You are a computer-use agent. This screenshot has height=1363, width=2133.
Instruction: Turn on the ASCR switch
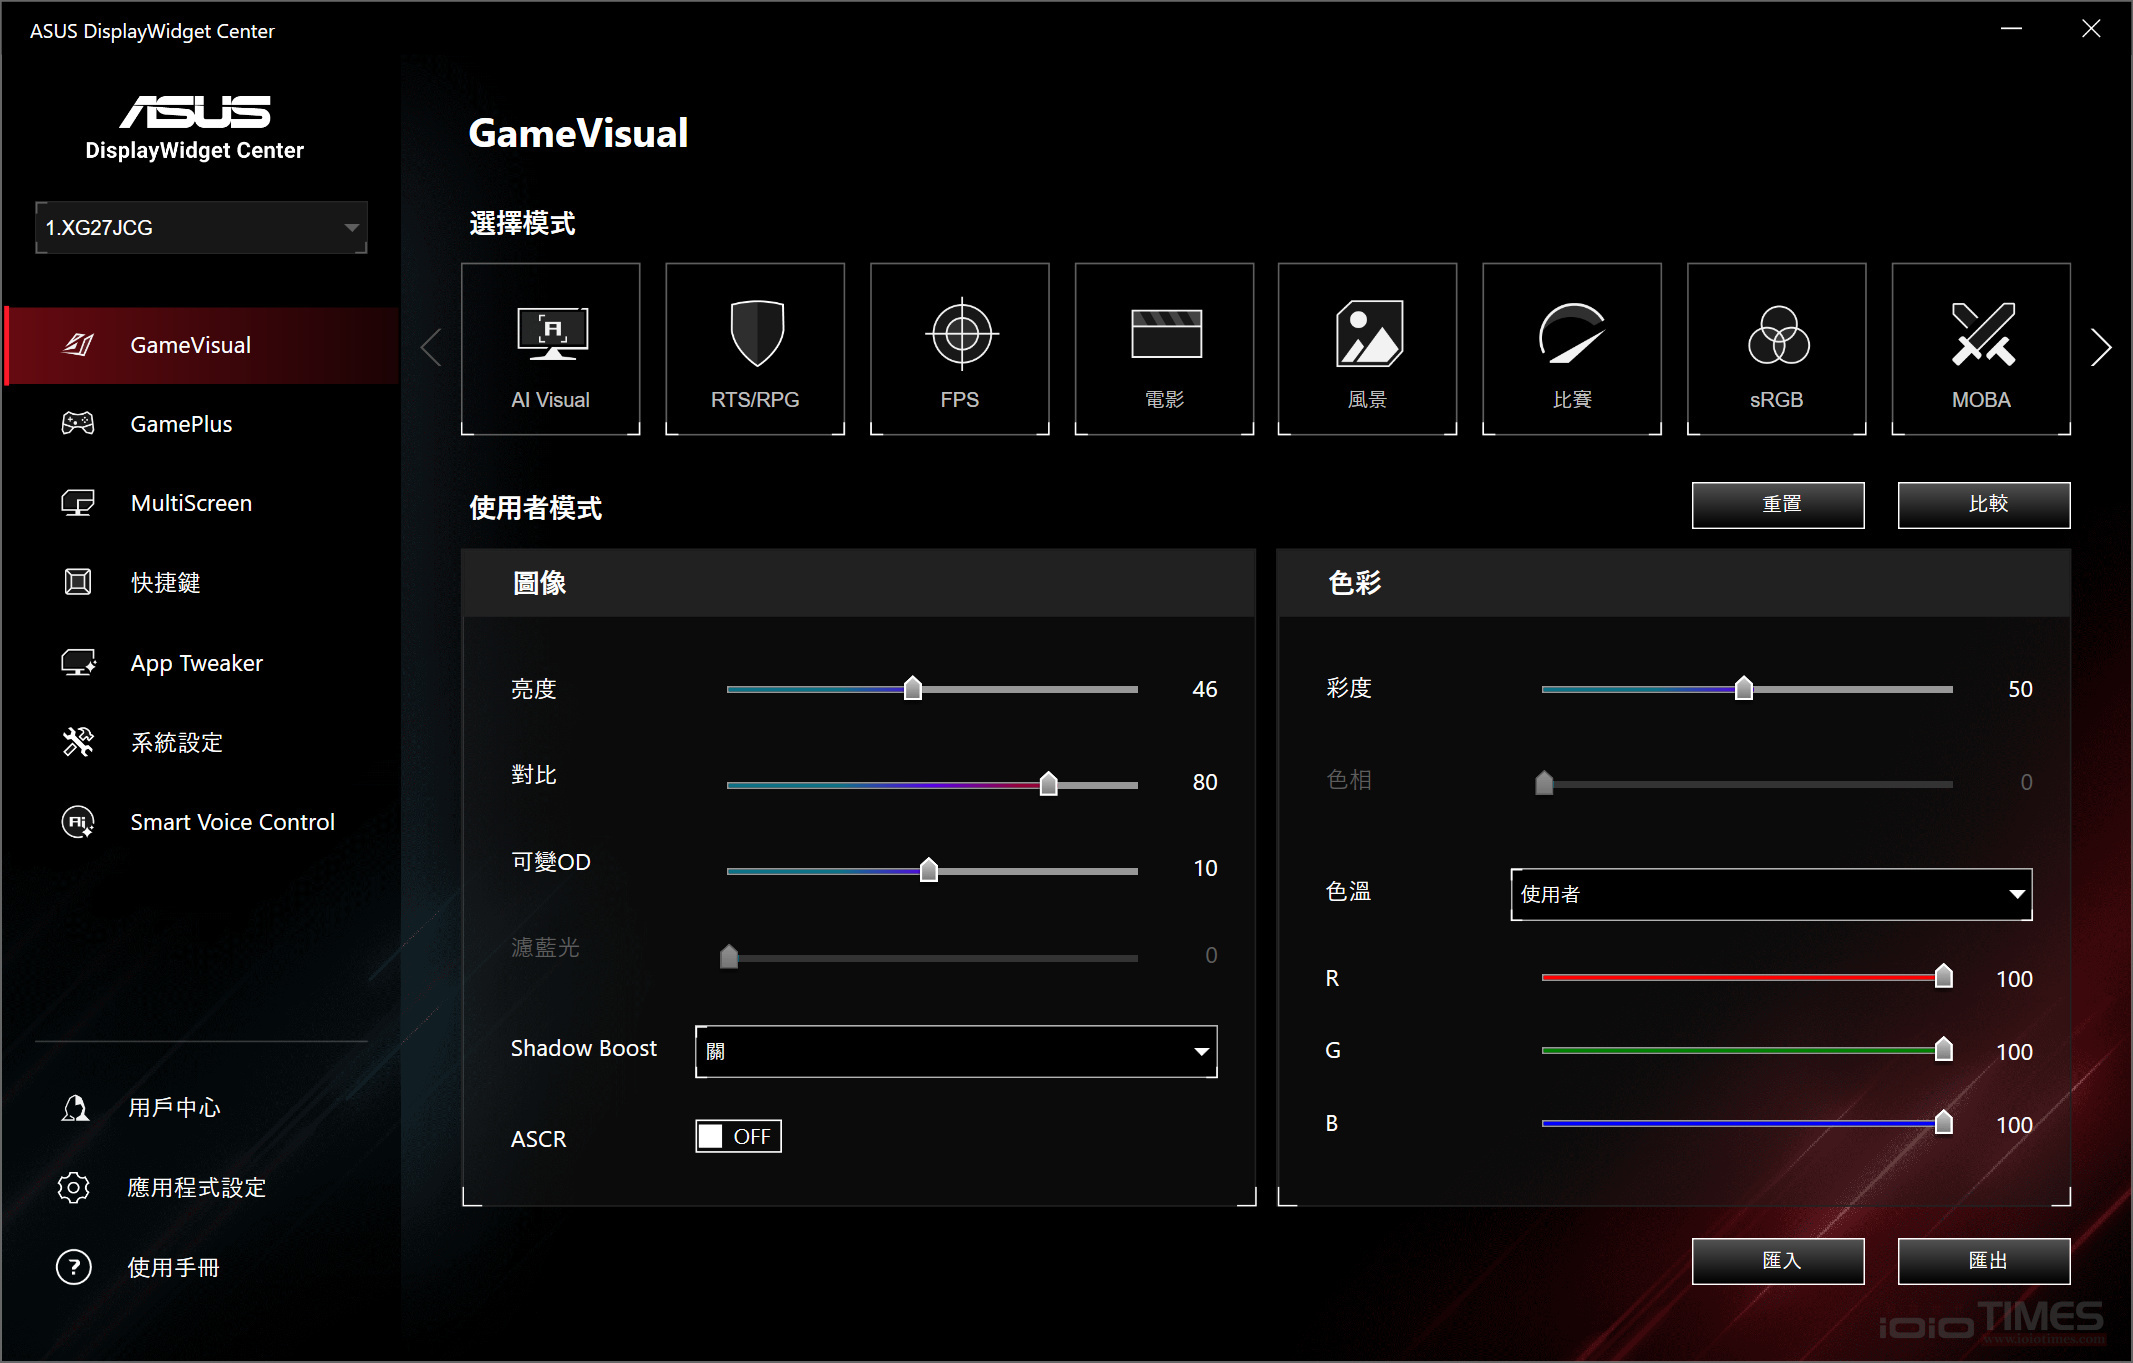click(x=737, y=1136)
